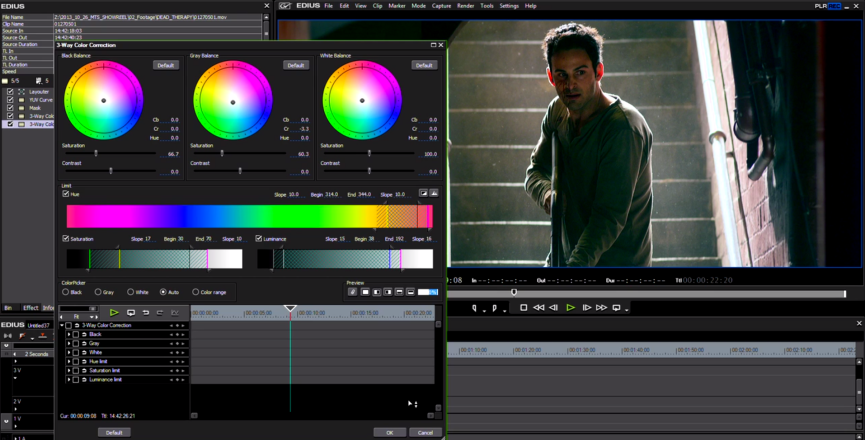Open the Edit menu
The width and height of the screenshot is (865, 440).
[x=344, y=6]
